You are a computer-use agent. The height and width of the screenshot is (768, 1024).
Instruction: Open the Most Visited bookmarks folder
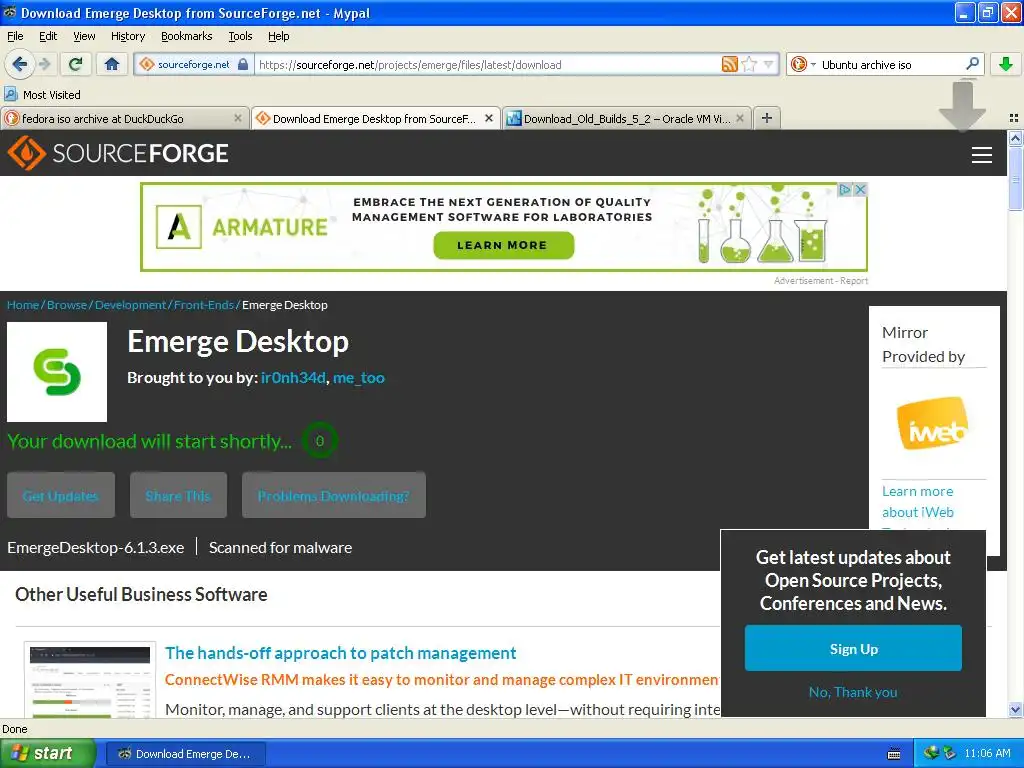(x=42, y=95)
